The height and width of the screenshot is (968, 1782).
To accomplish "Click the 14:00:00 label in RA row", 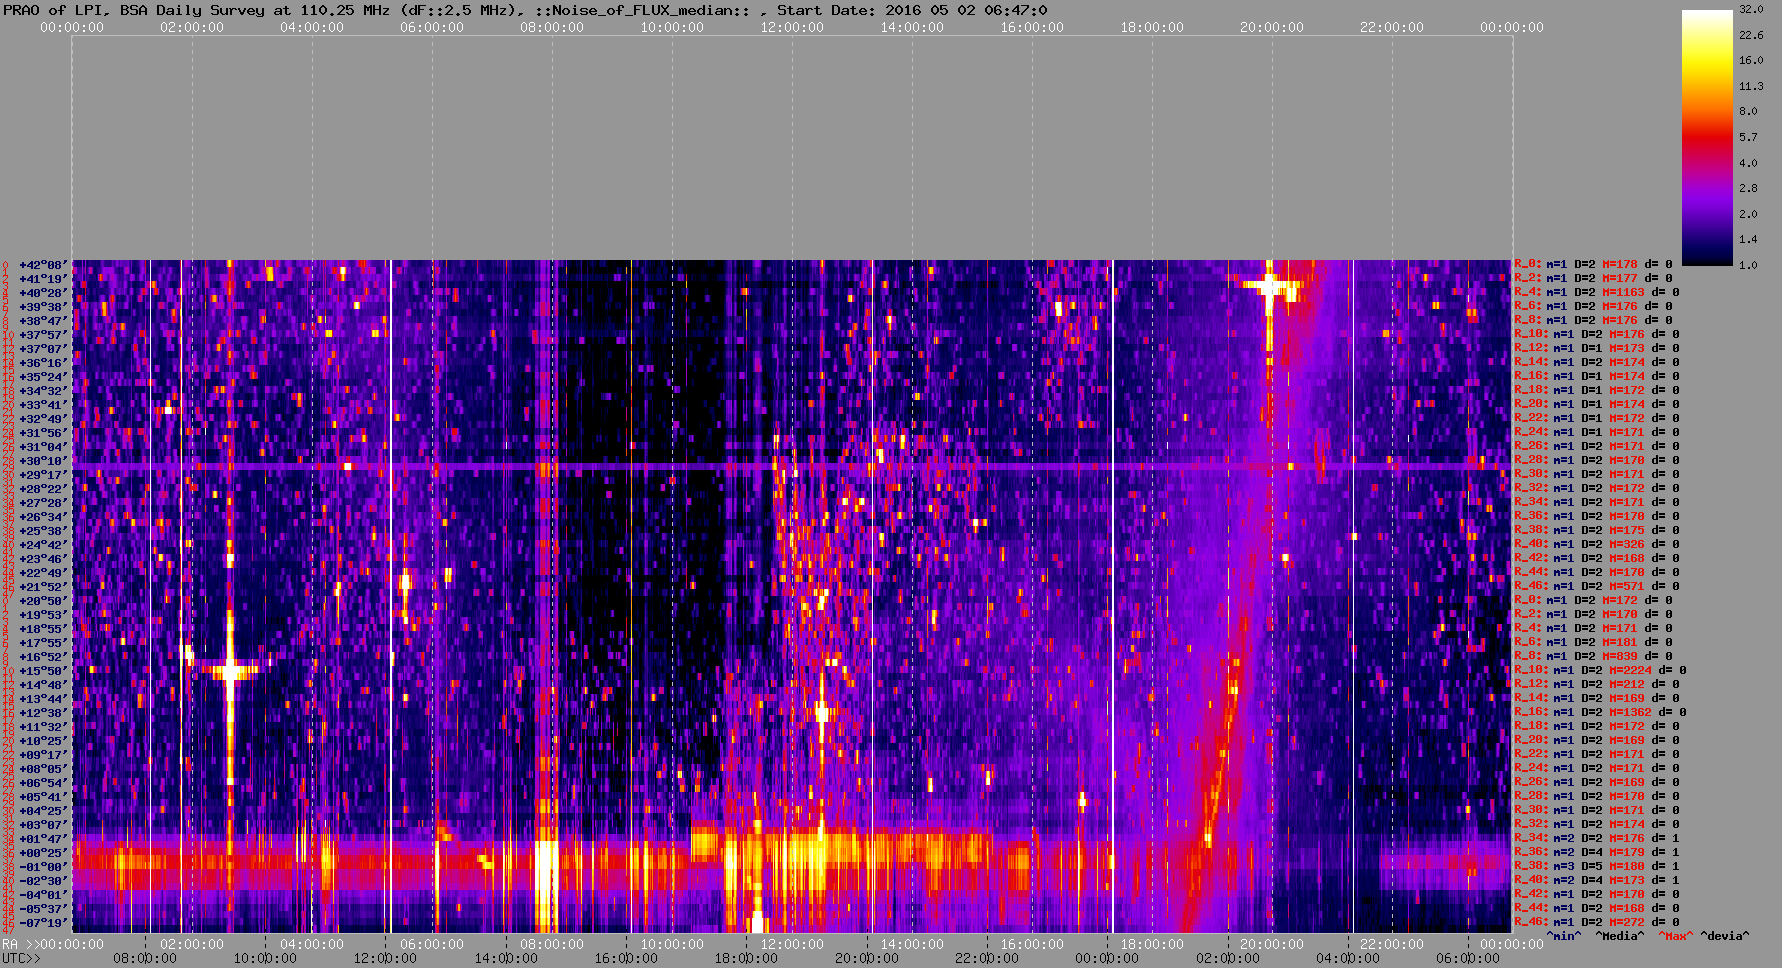I will 912,945.
